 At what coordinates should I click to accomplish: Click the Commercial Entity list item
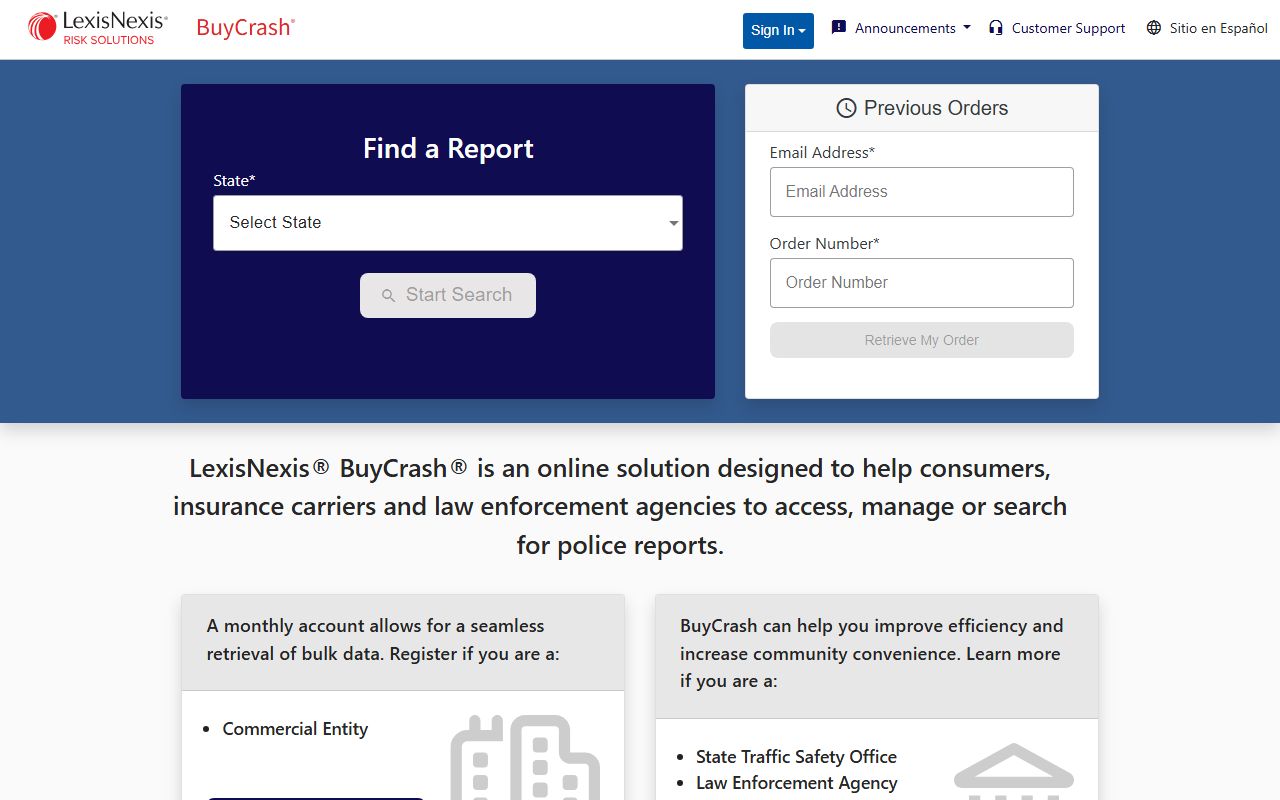click(x=295, y=729)
